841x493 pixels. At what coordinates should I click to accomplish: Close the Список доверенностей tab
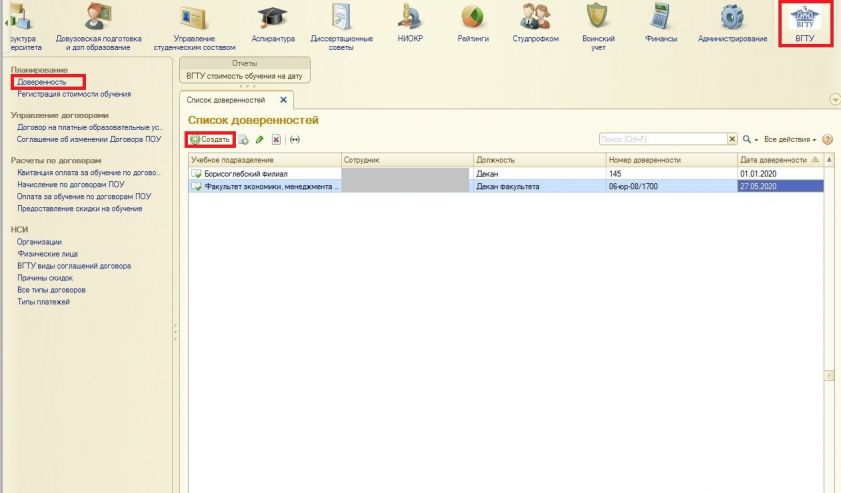coord(283,100)
